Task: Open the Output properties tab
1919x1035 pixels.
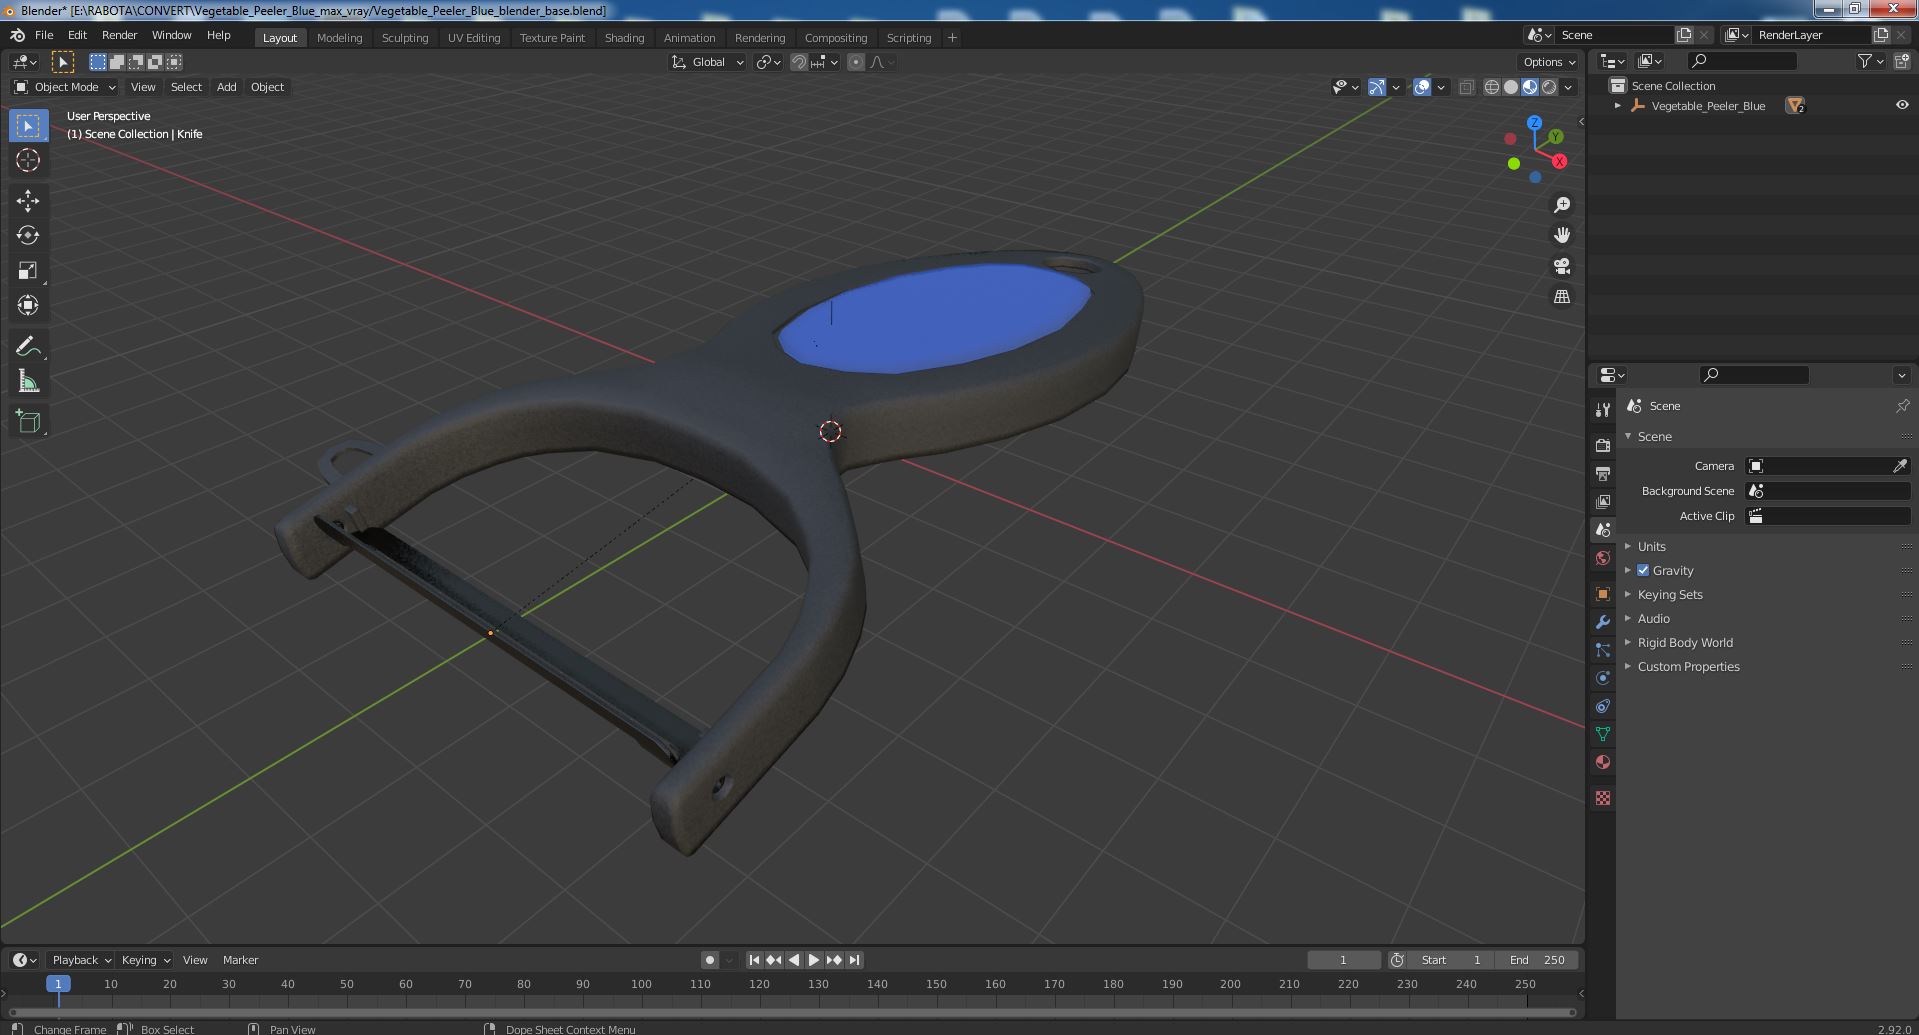Action: coord(1603,473)
